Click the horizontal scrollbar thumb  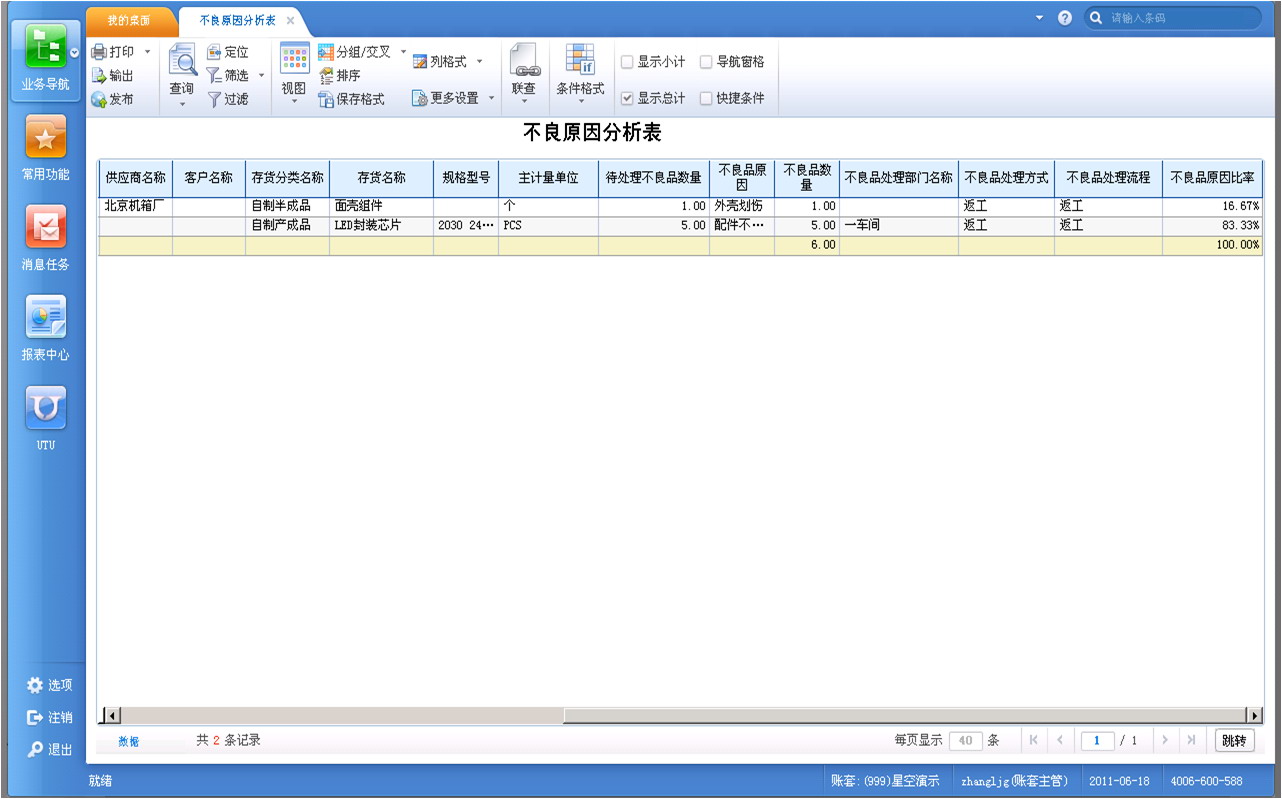[904, 715]
